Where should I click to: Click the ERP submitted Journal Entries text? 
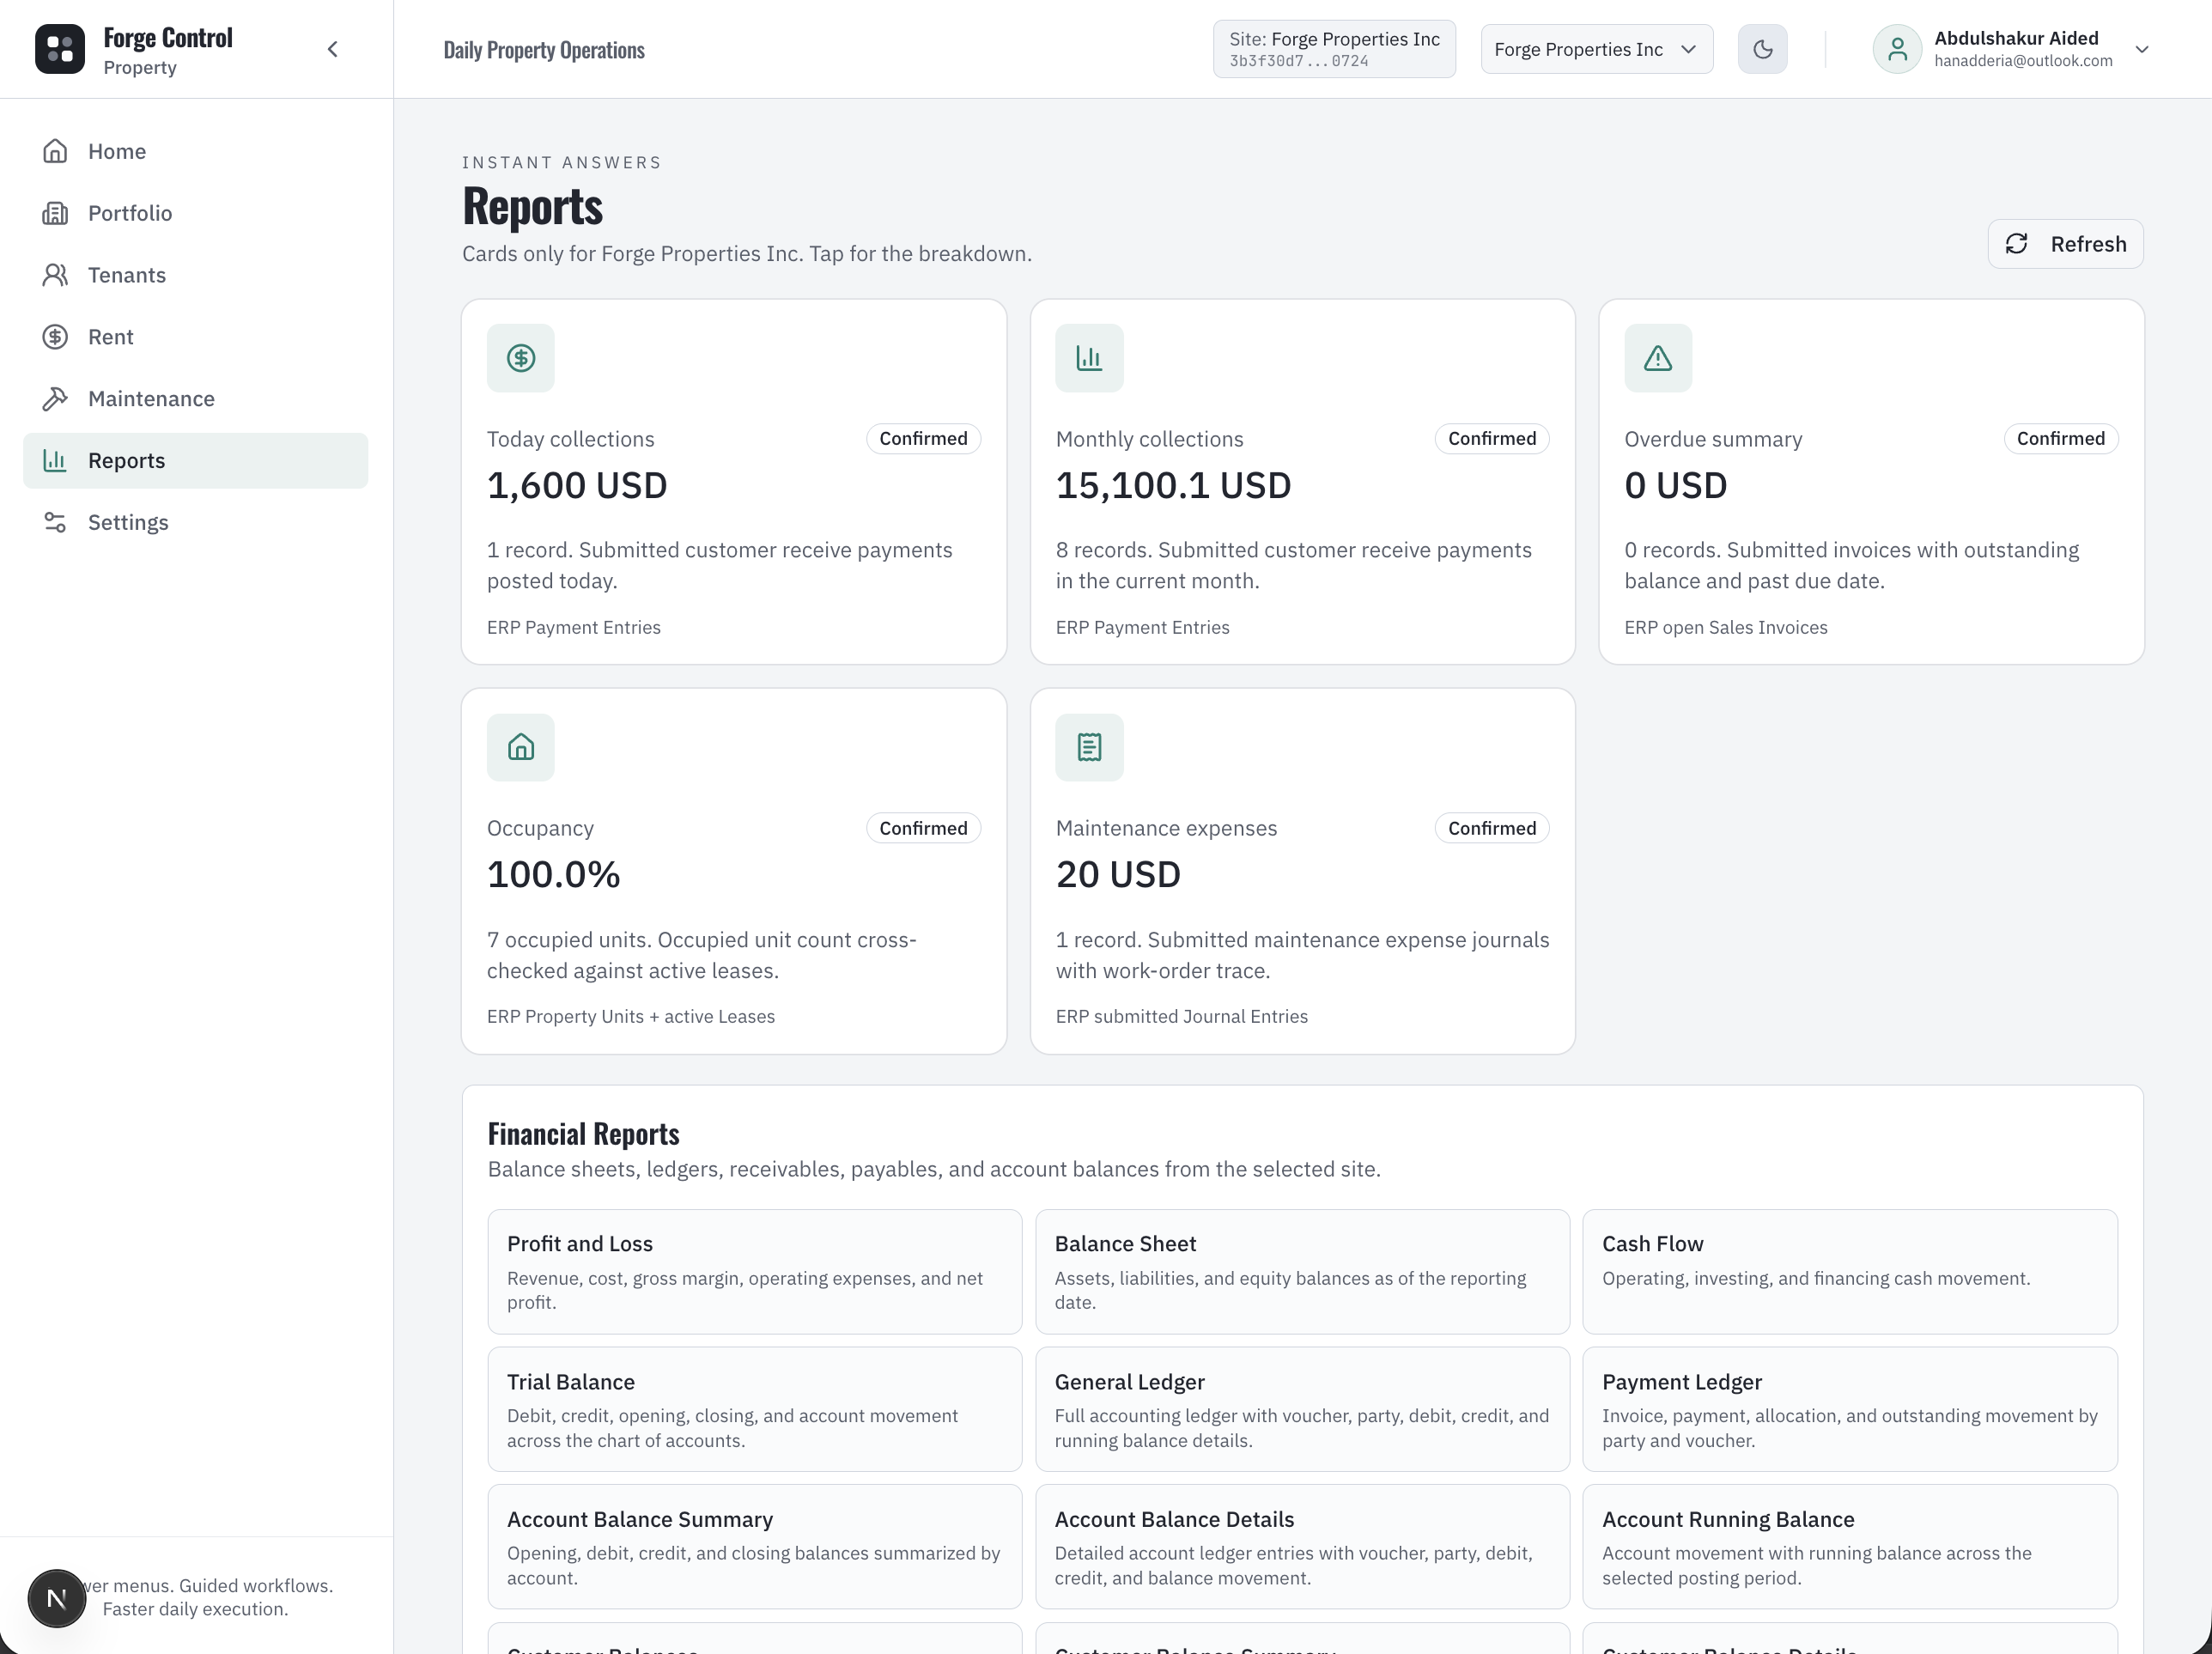click(x=1182, y=1017)
